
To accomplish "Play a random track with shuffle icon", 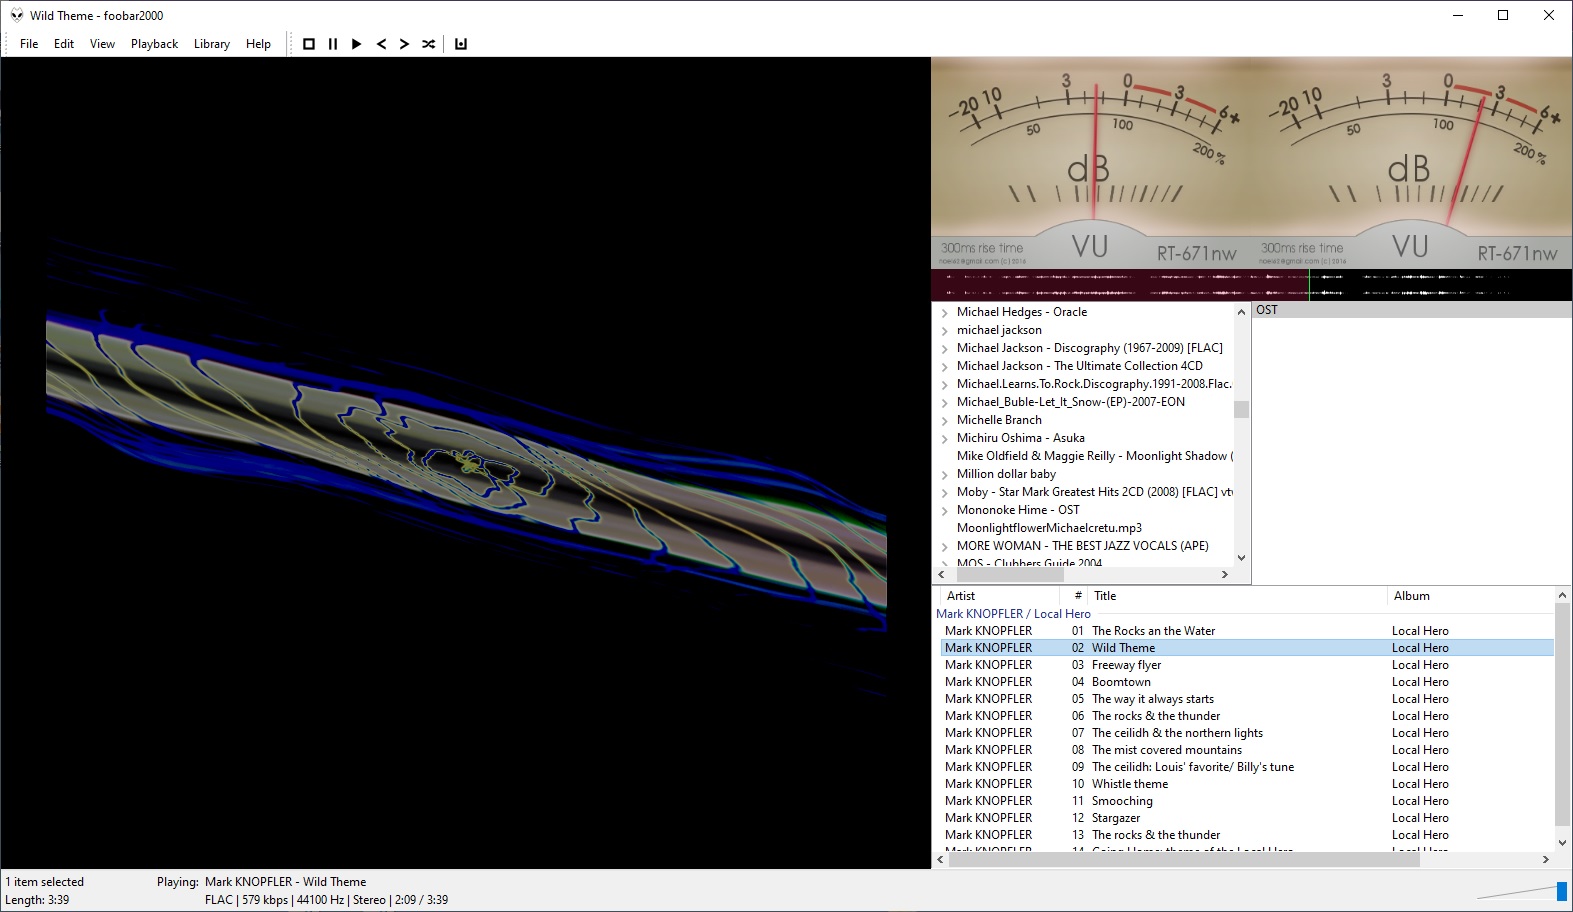I will [428, 44].
